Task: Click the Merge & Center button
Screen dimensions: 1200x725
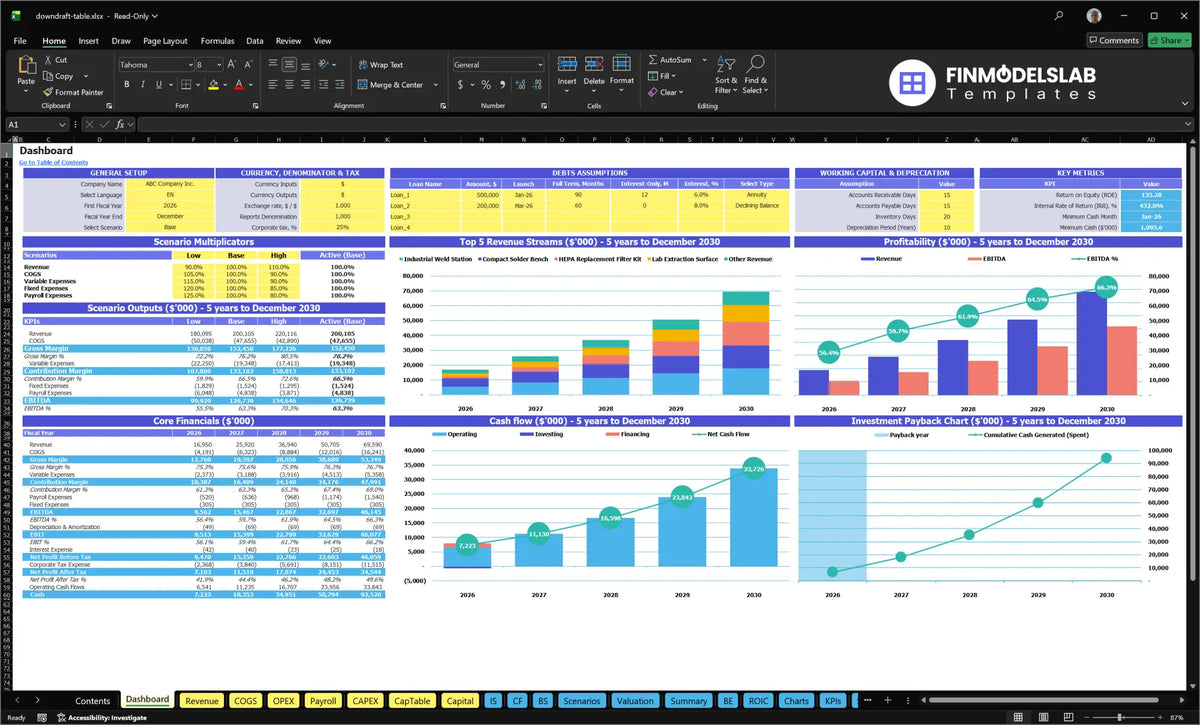Action: click(x=390, y=85)
